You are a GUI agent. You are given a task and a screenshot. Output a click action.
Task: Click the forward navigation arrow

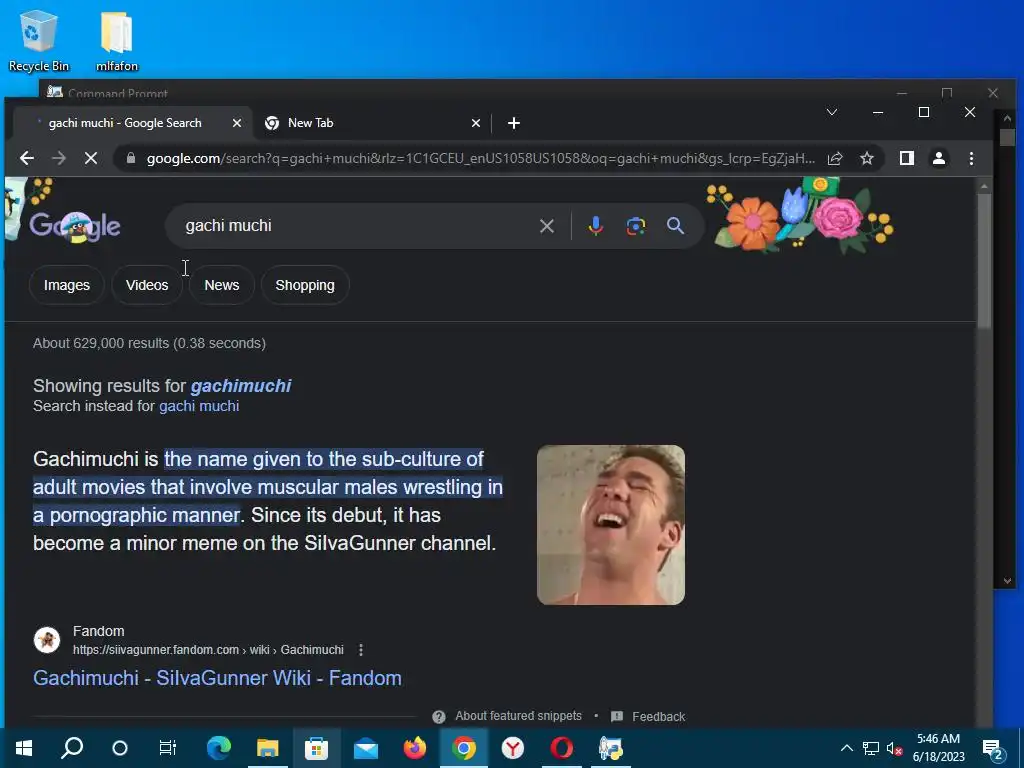pyautogui.click(x=59, y=158)
